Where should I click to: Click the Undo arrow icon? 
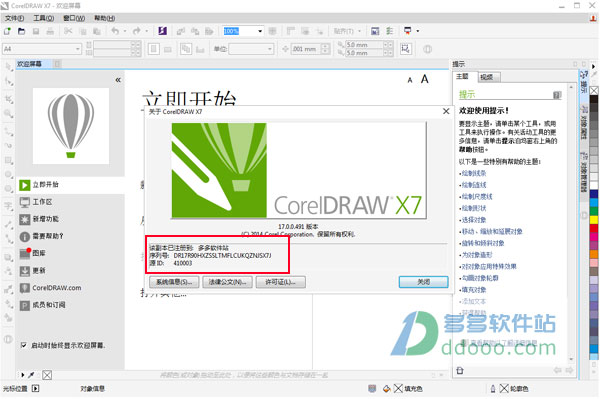(x=115, y=31)
